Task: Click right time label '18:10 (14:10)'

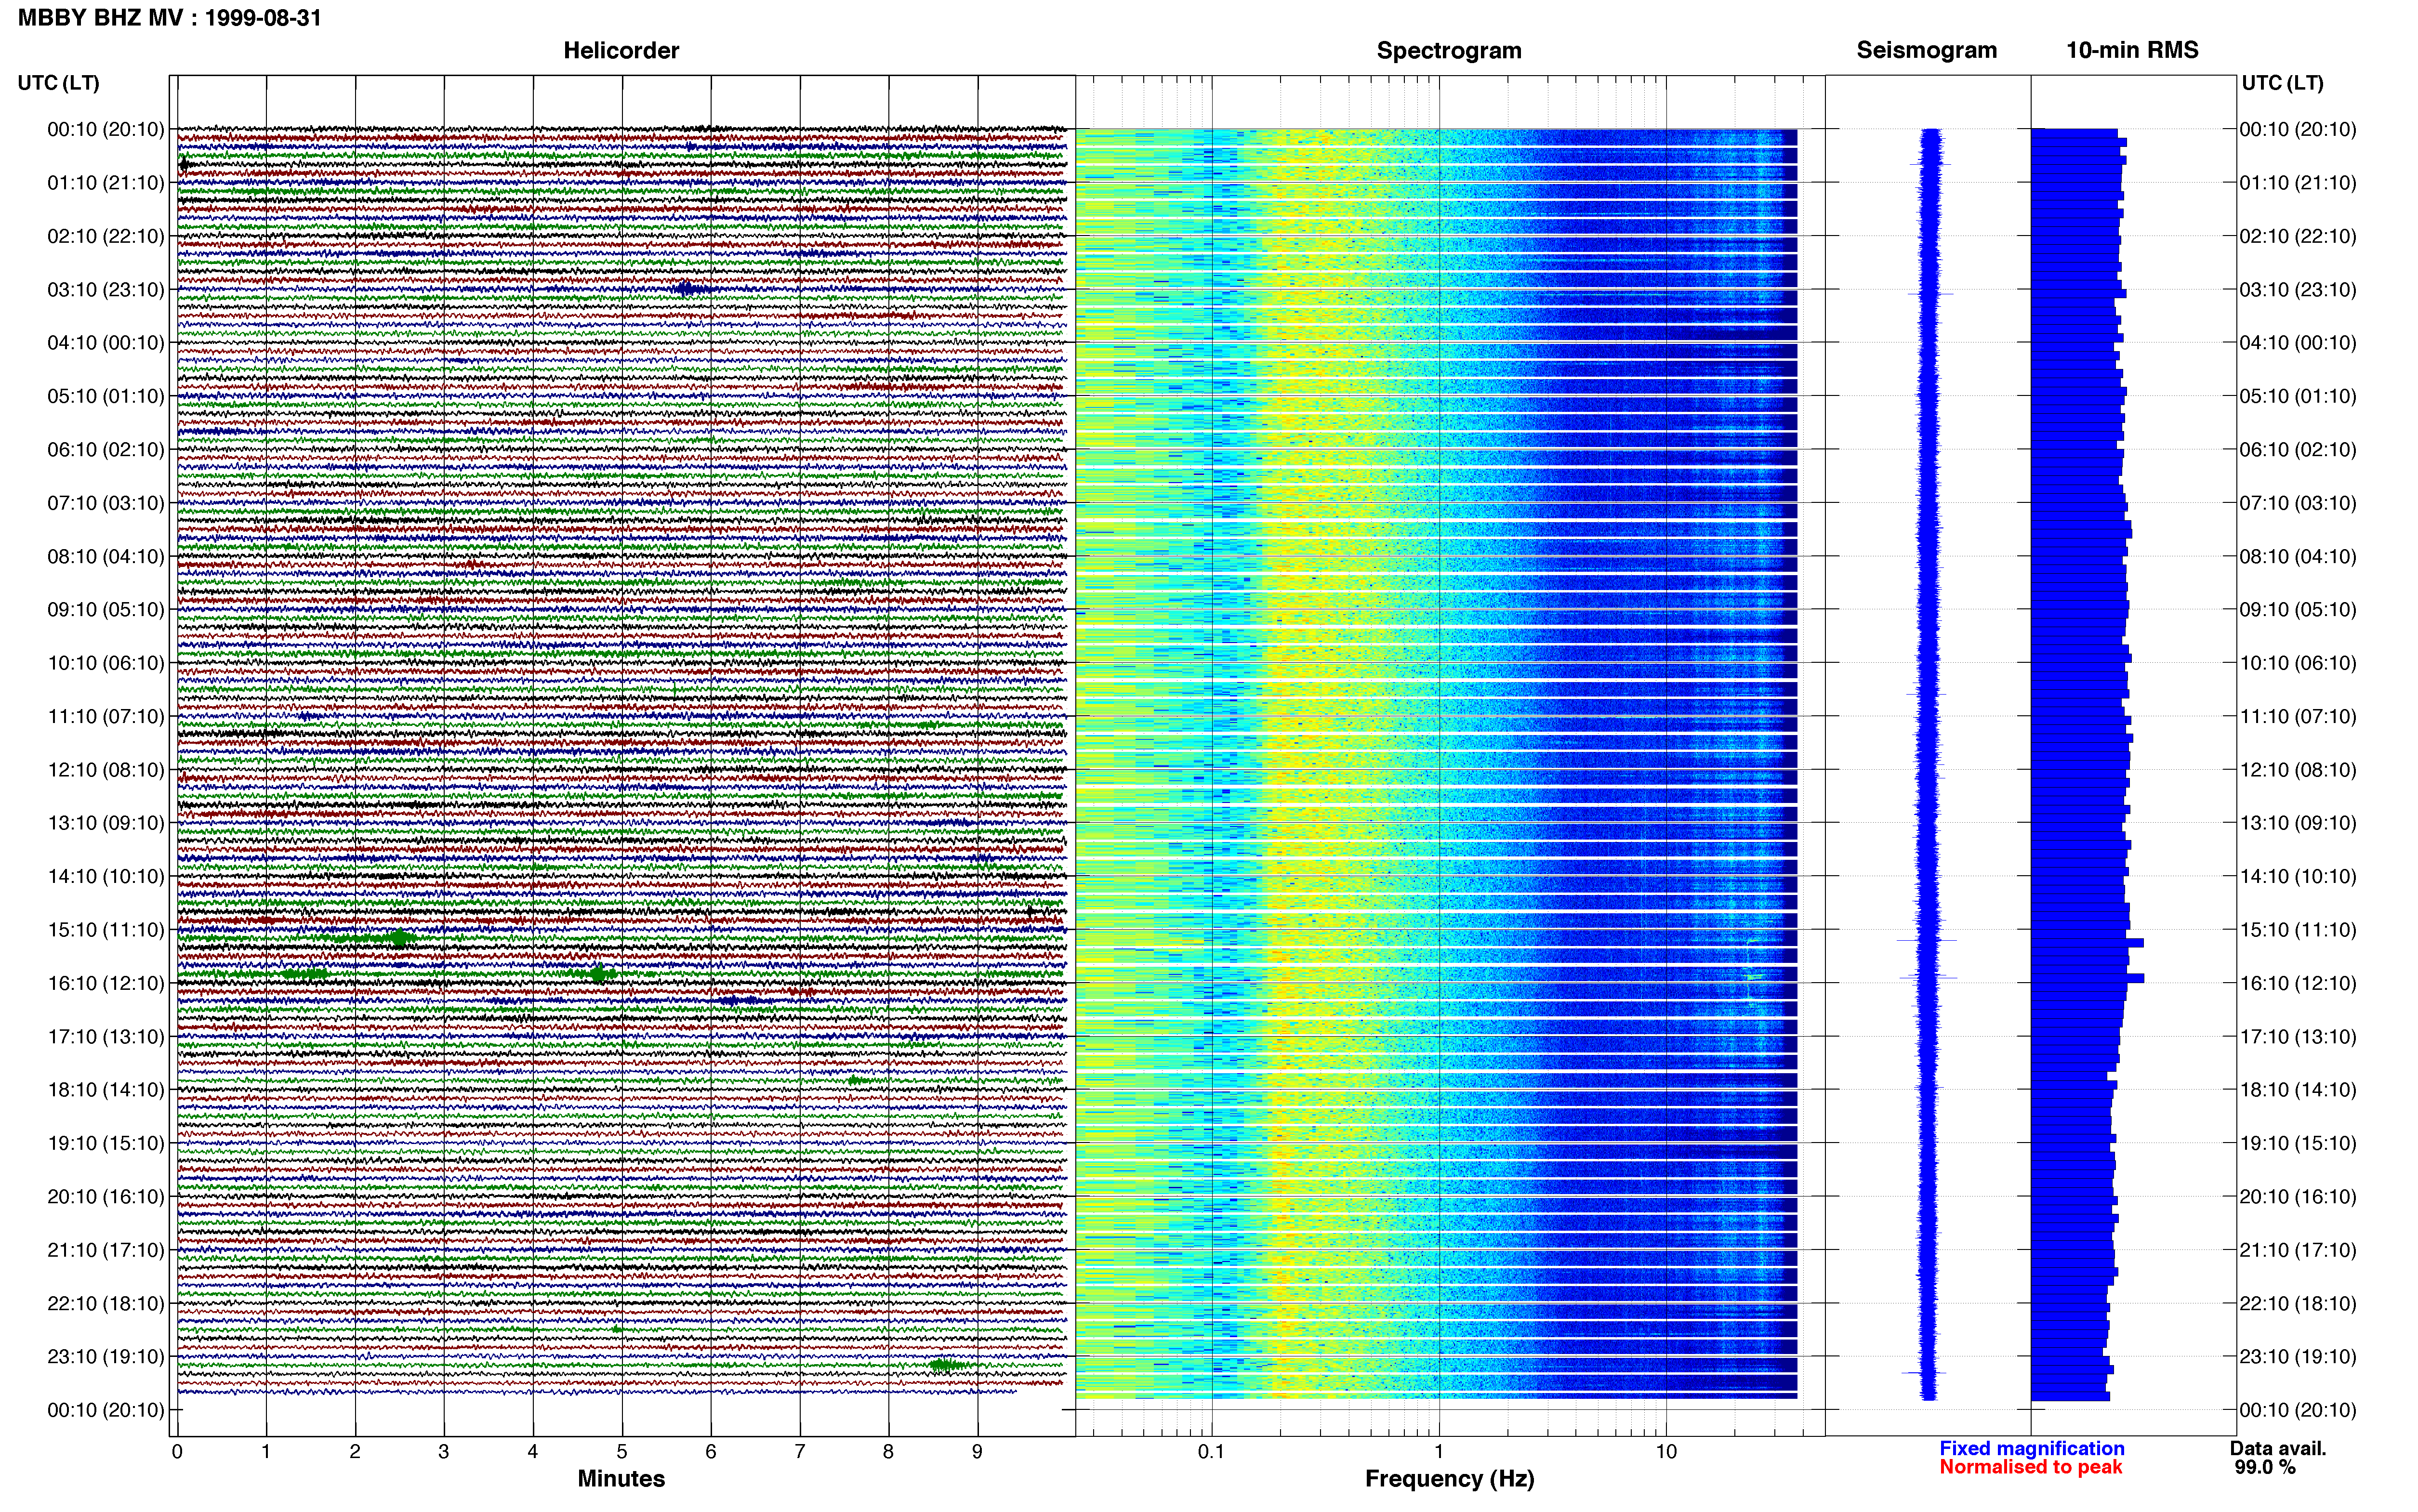Action: pos(2298,1090)
